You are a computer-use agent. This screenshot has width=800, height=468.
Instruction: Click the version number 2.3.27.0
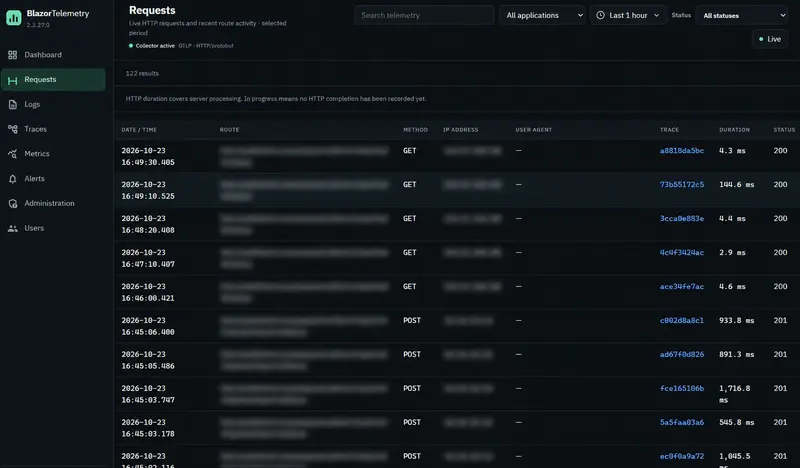(x=38, y=25)
